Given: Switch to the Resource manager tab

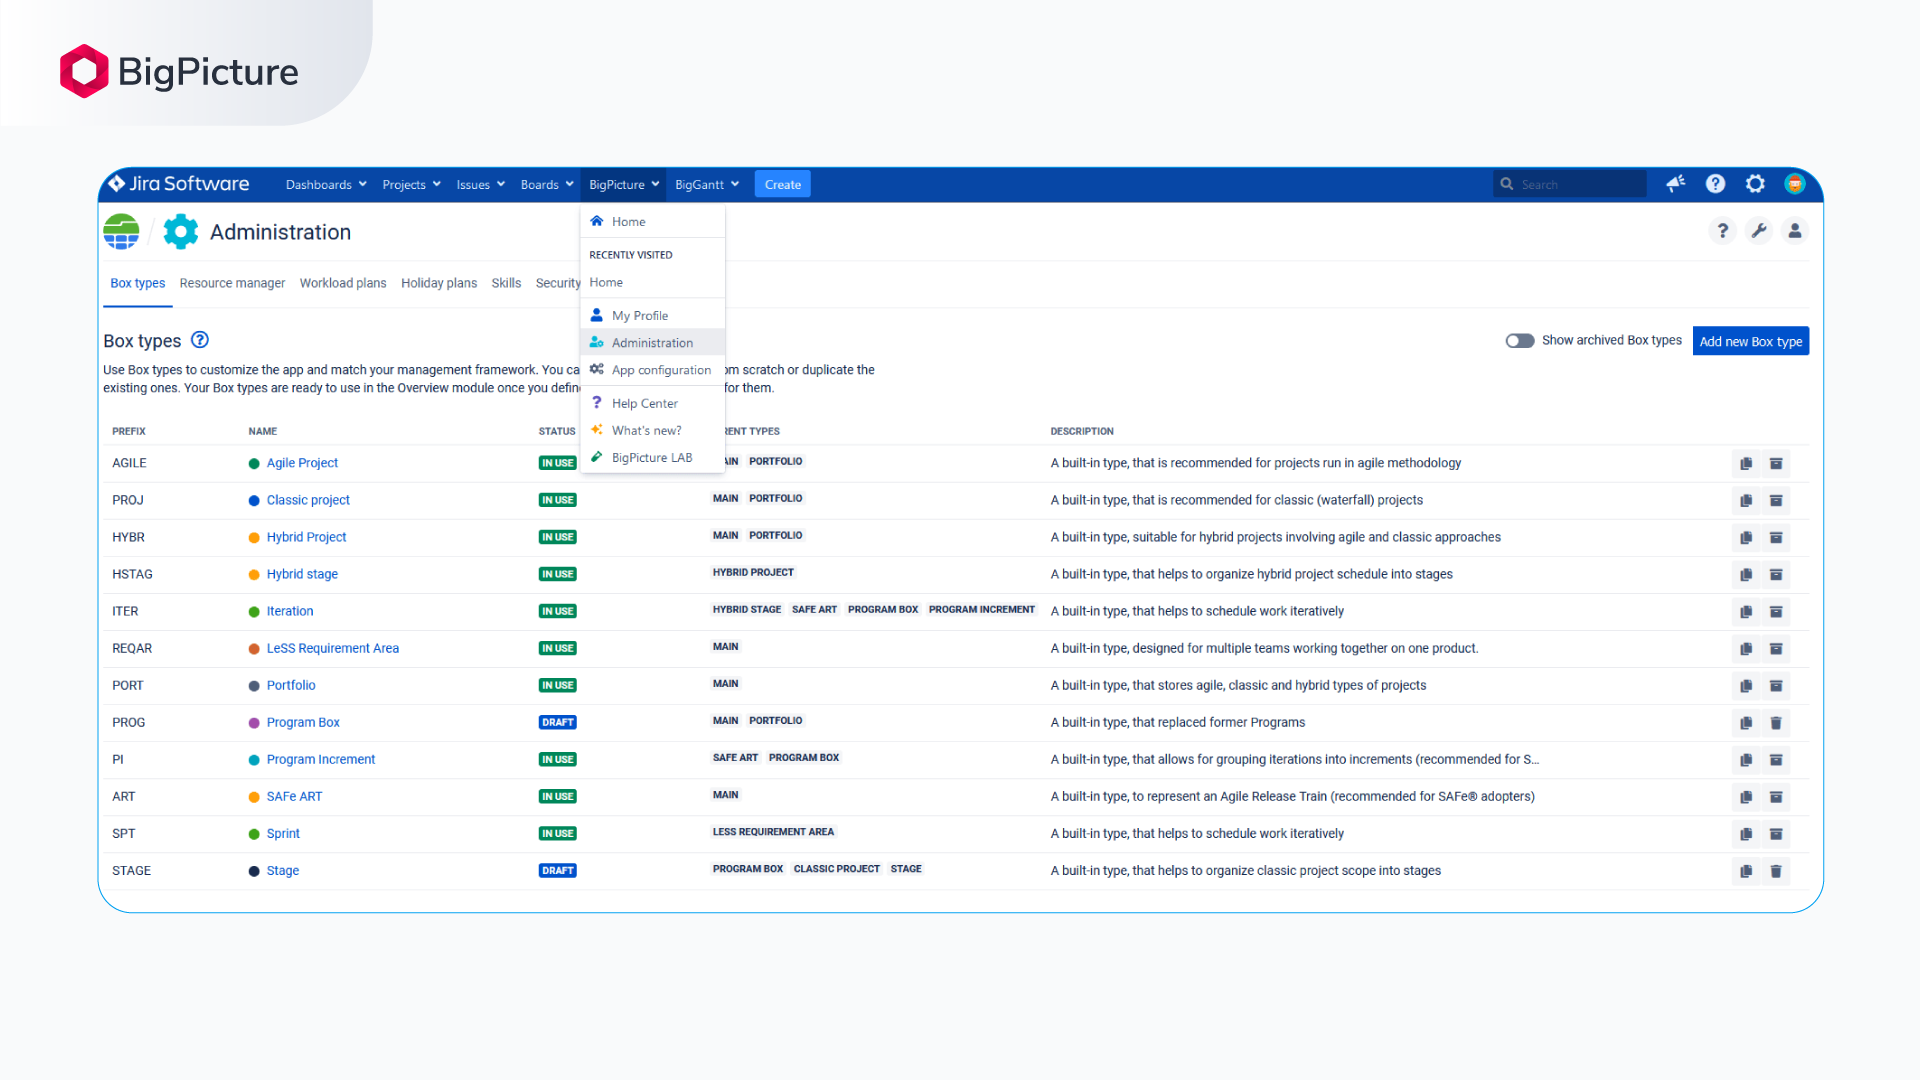Looking at the screenshot, I should click(232, 284).
